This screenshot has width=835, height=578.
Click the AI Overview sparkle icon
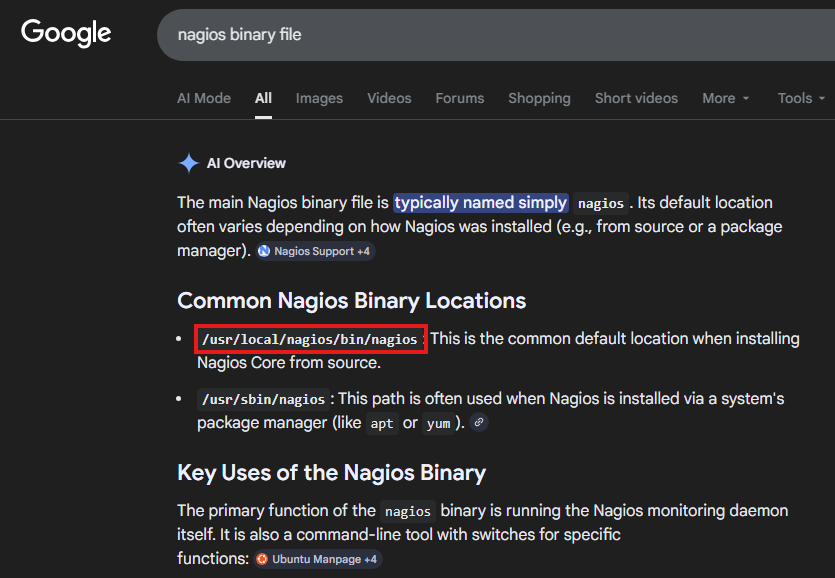pyautogui.click(x=188, y=163)
